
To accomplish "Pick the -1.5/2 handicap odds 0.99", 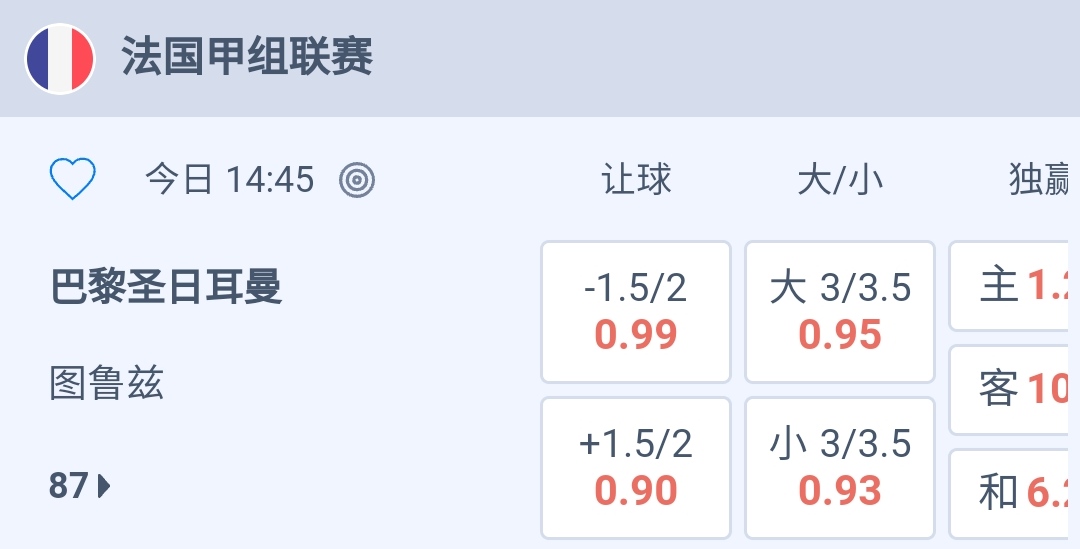I will [636, 312].
